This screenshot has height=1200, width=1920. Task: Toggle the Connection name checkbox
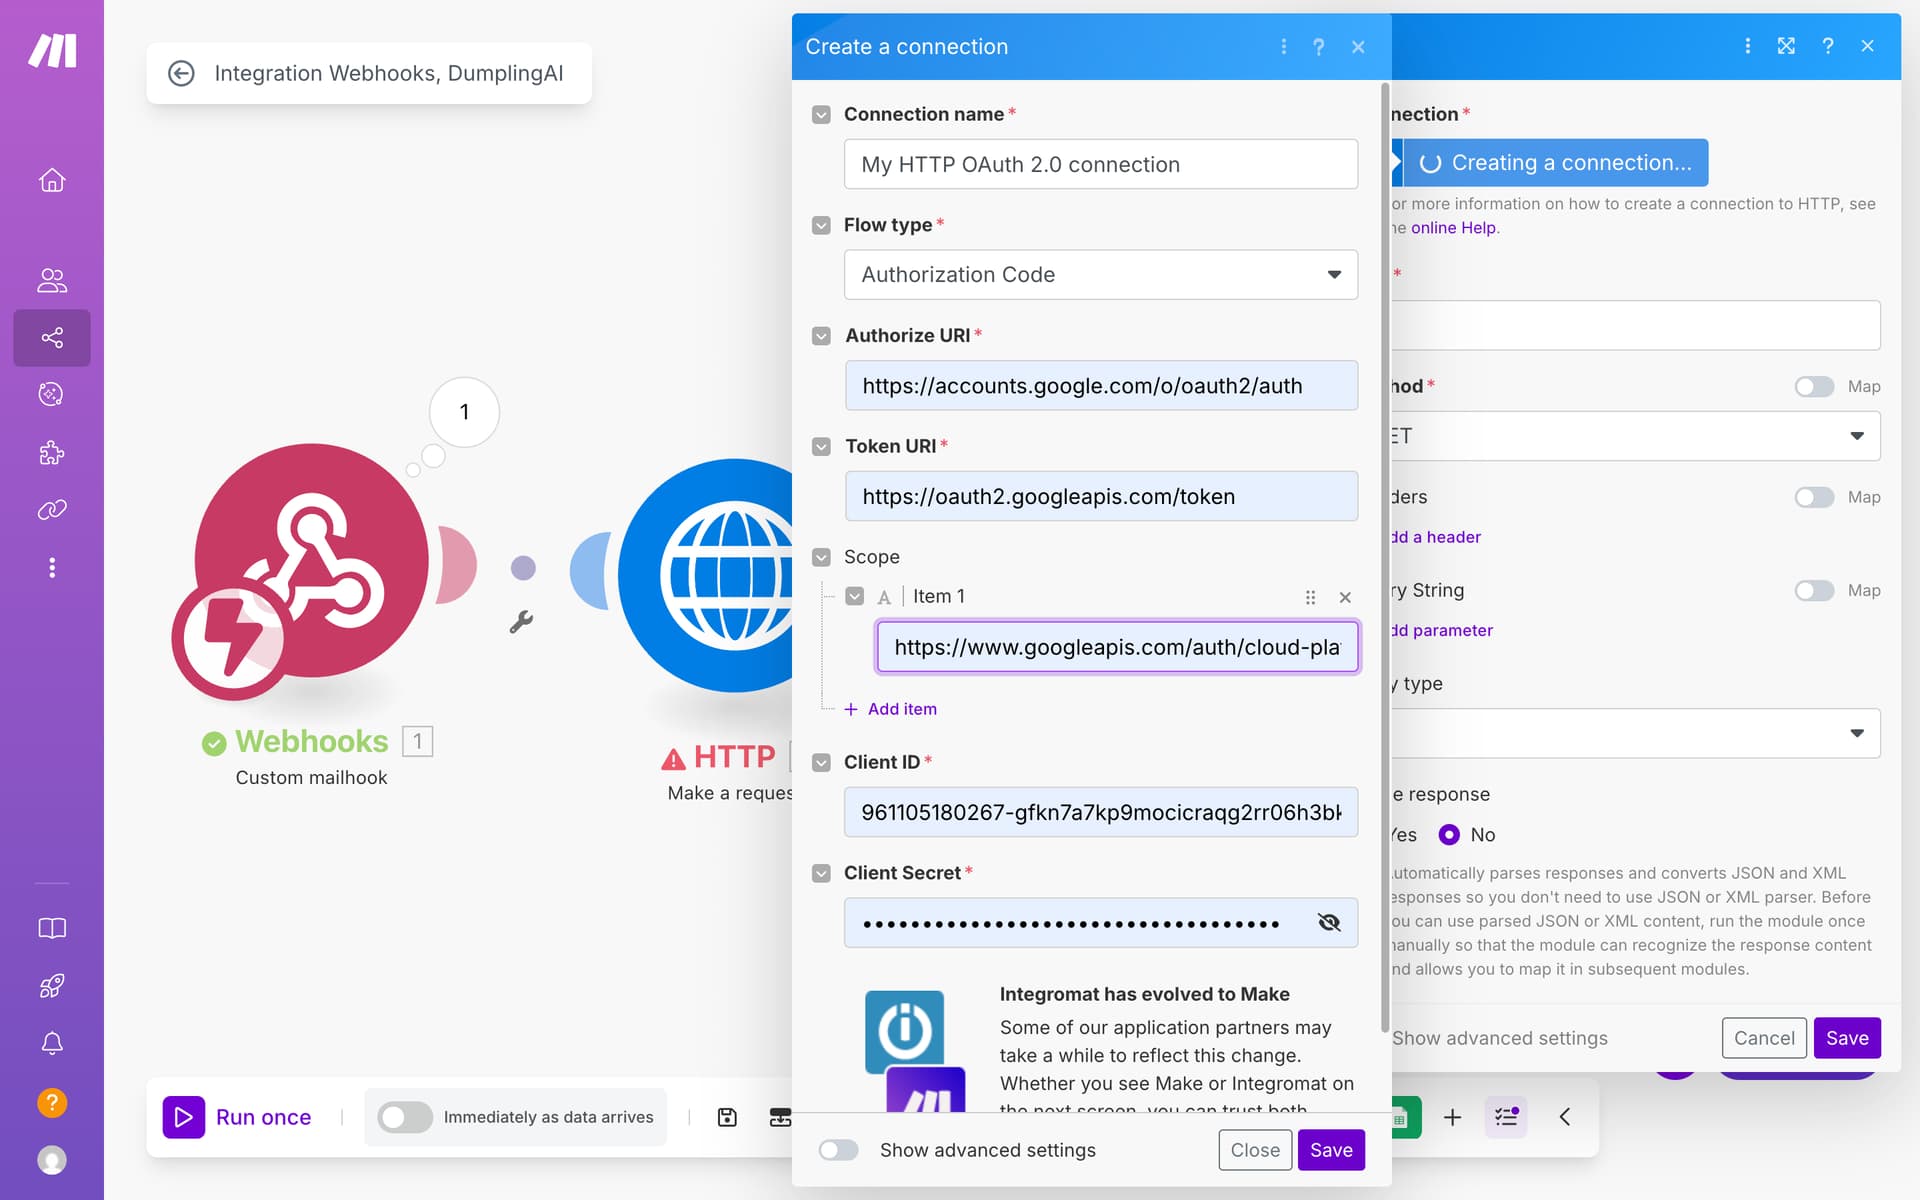click(821, 114)
